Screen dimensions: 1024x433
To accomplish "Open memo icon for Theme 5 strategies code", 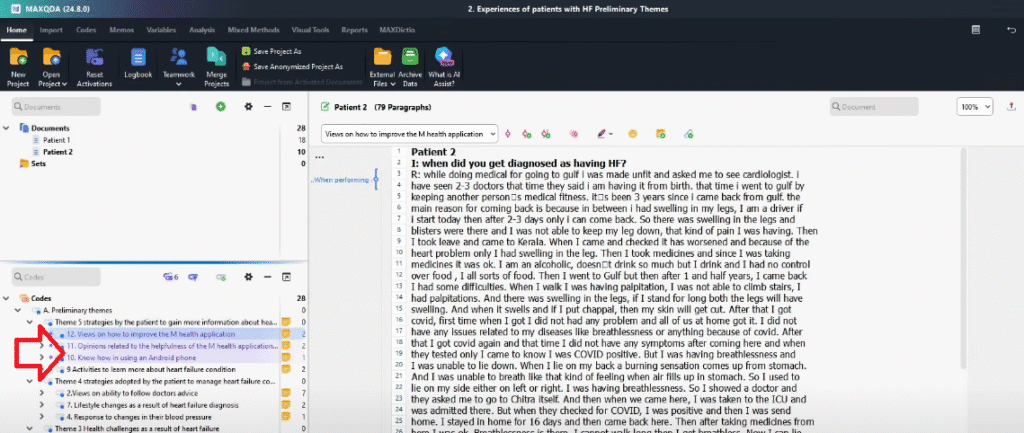I will [285, 322].
